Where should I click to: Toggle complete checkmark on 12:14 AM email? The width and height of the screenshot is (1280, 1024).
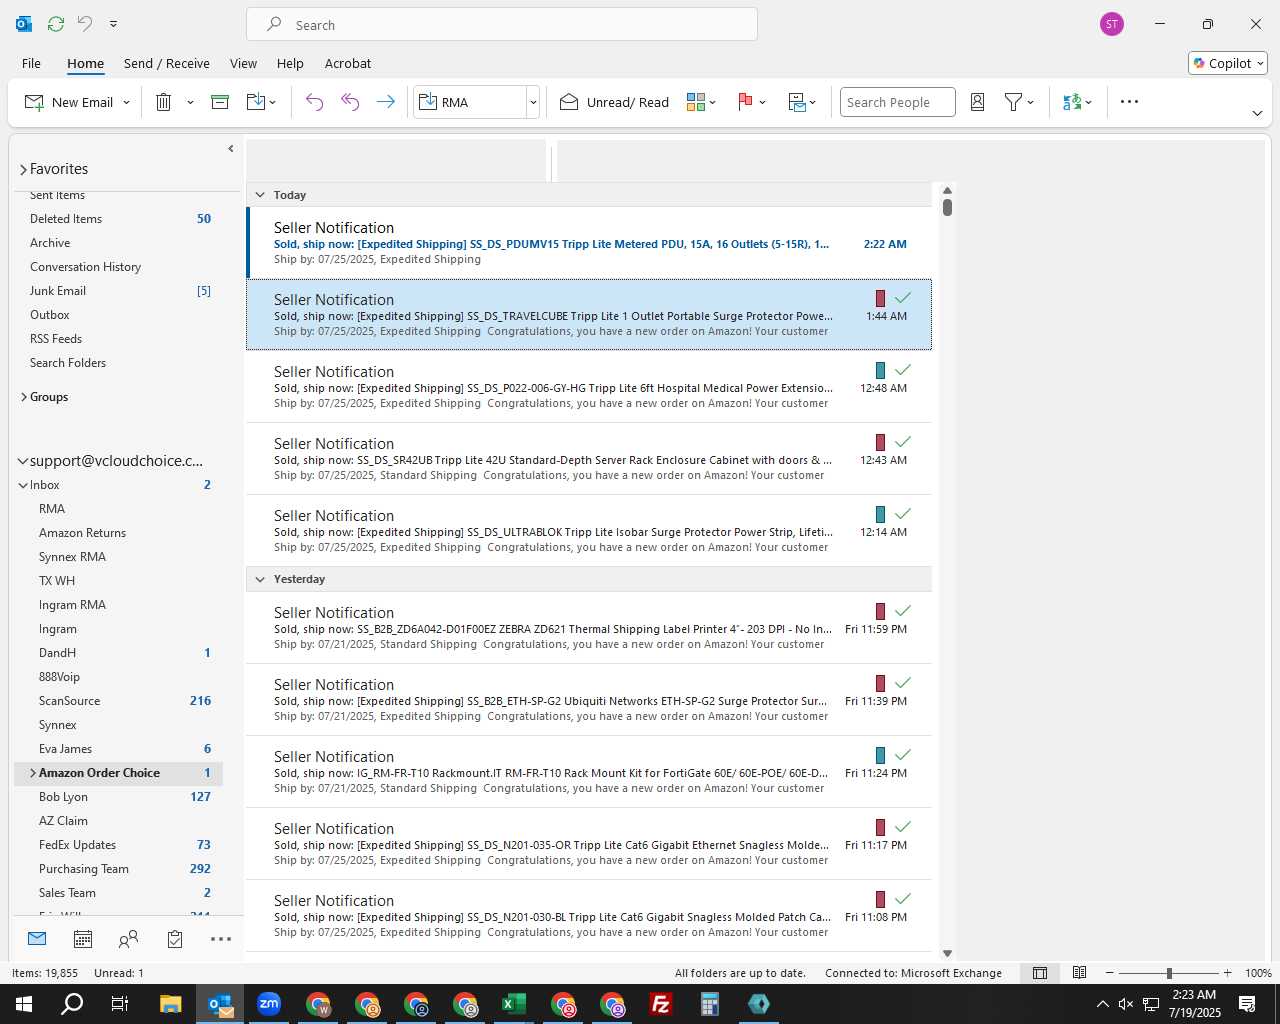(x=903, y=514)
